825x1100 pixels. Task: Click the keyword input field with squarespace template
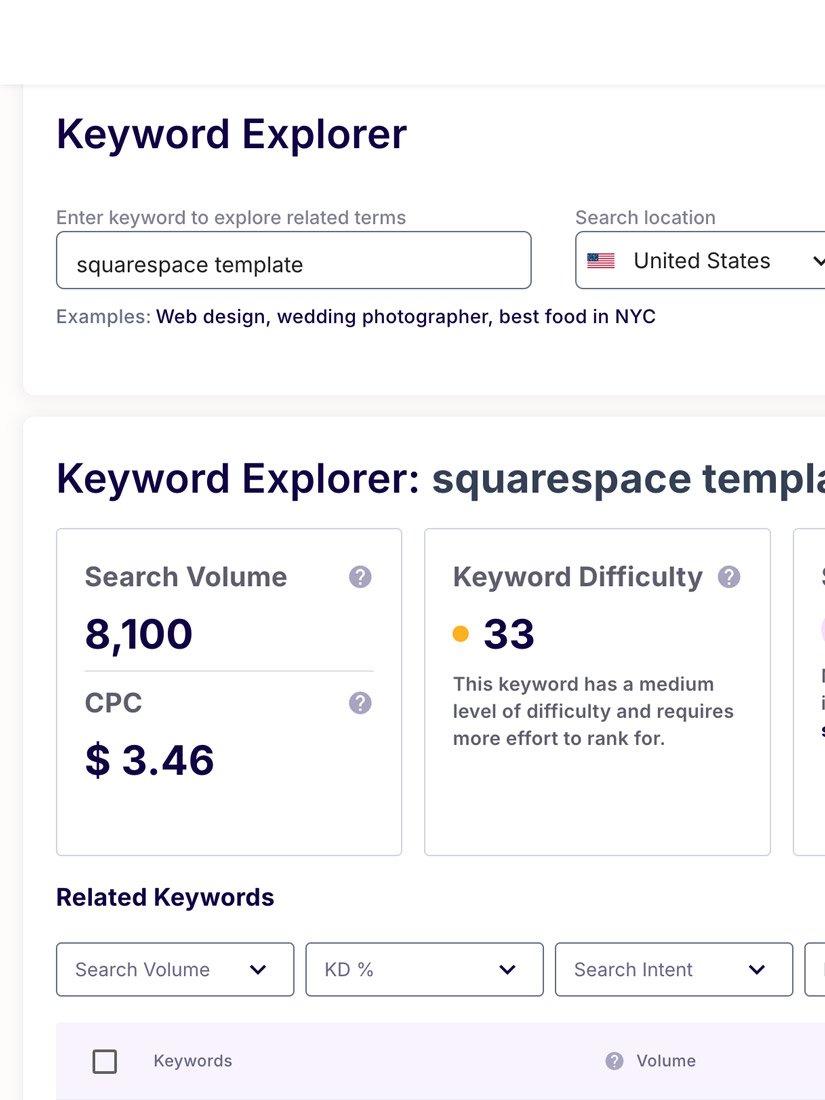[x=293, y=260]
